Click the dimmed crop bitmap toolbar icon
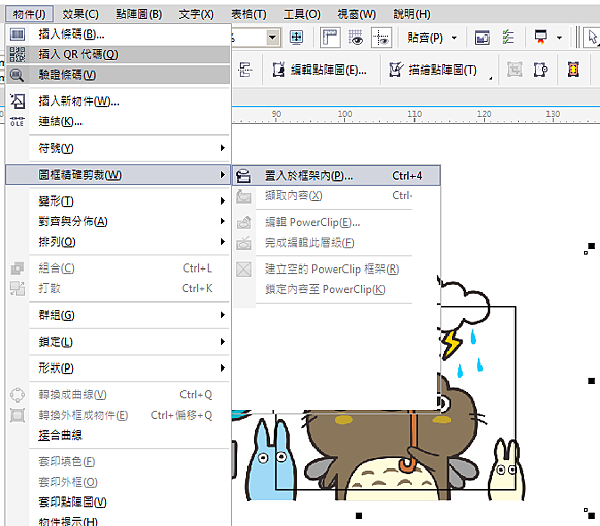This screenshot has height=526, width=600. pyautogui.click(x=514, y=70)
